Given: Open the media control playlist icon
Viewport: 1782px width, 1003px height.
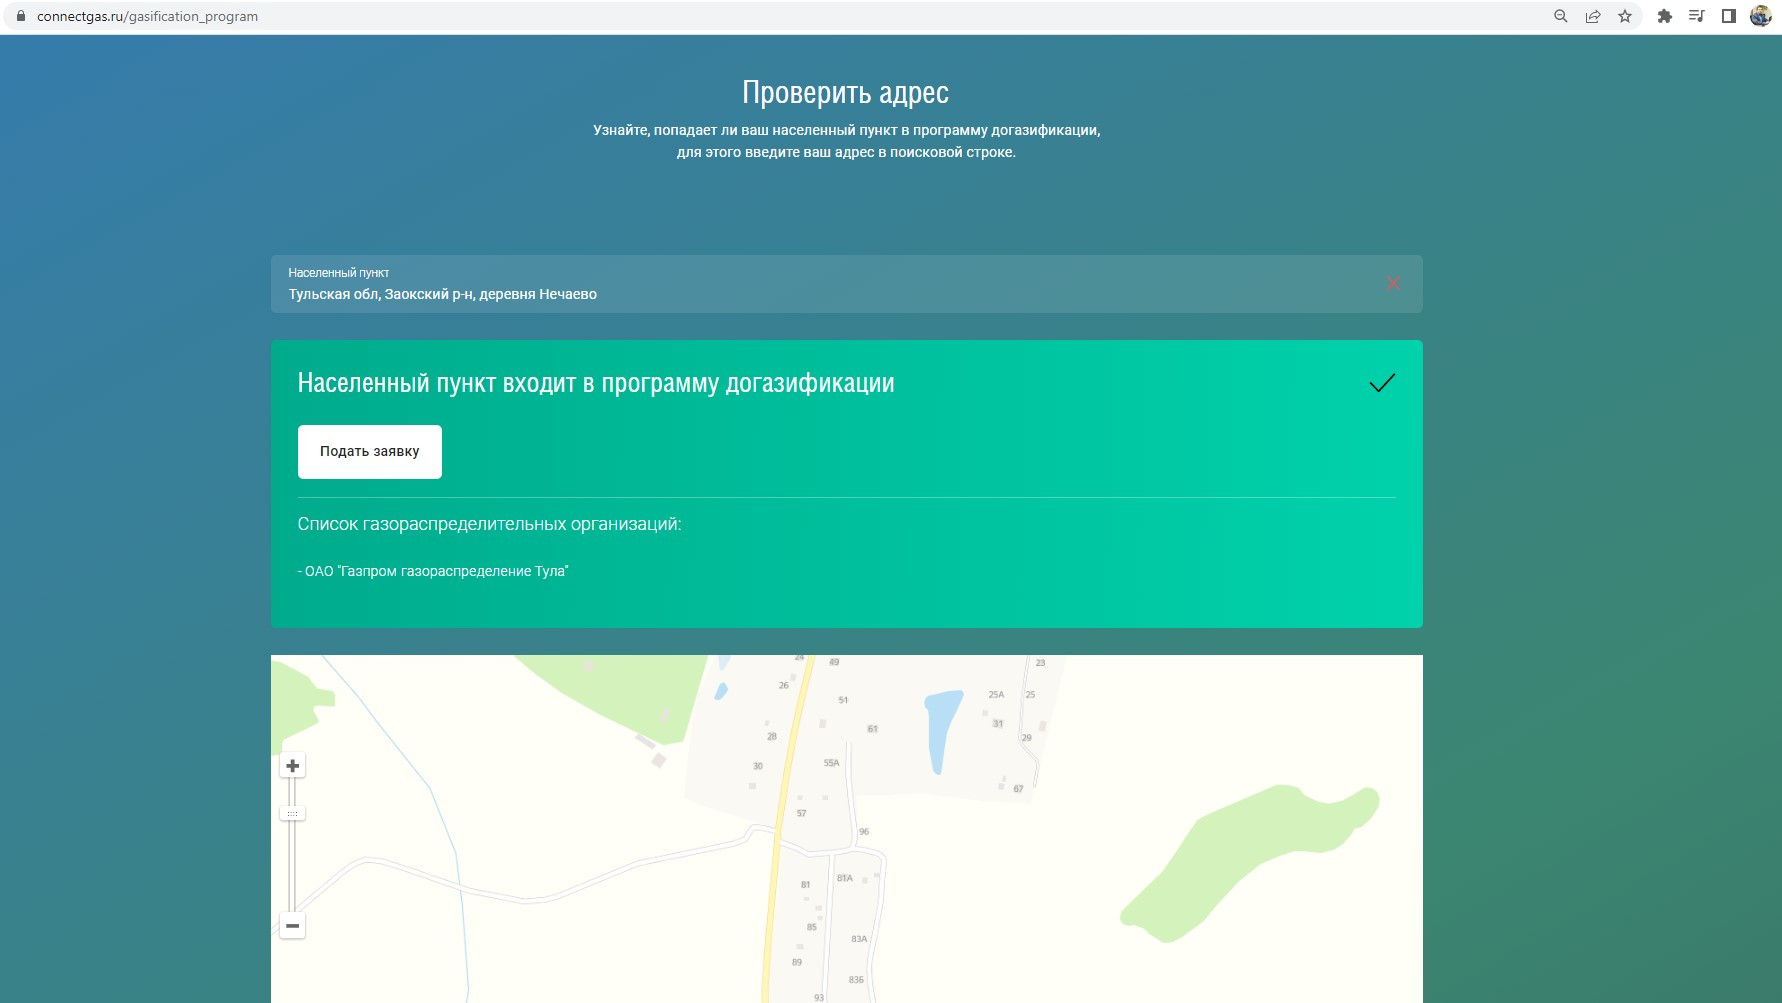Looking at the screenshot, I should coord(1697,16).
